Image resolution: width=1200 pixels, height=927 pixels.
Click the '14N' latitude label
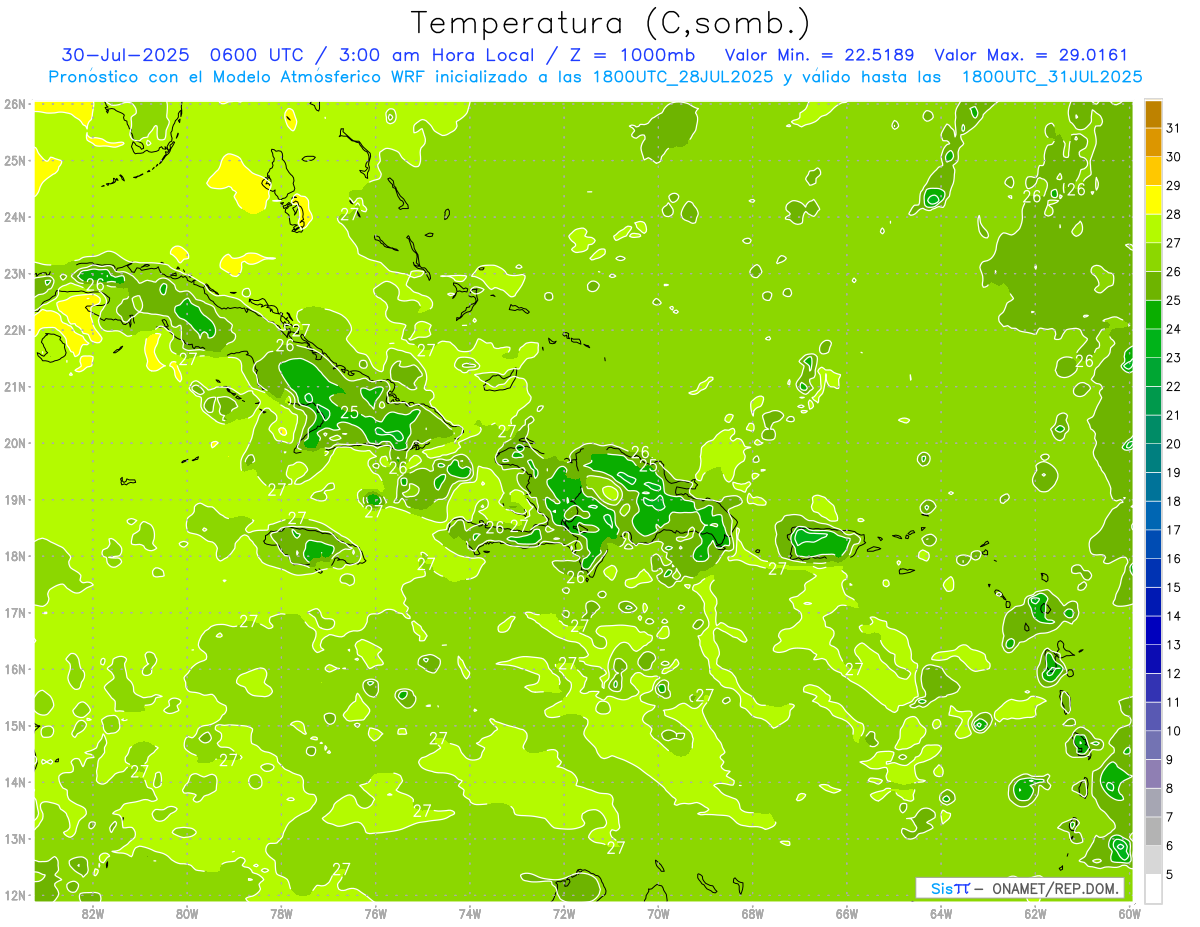pos(15,782)
